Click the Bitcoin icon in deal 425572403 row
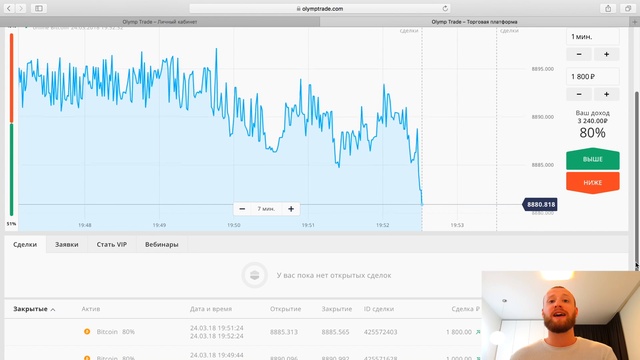This screenshot has height=360, width=640. pos(87,332)
